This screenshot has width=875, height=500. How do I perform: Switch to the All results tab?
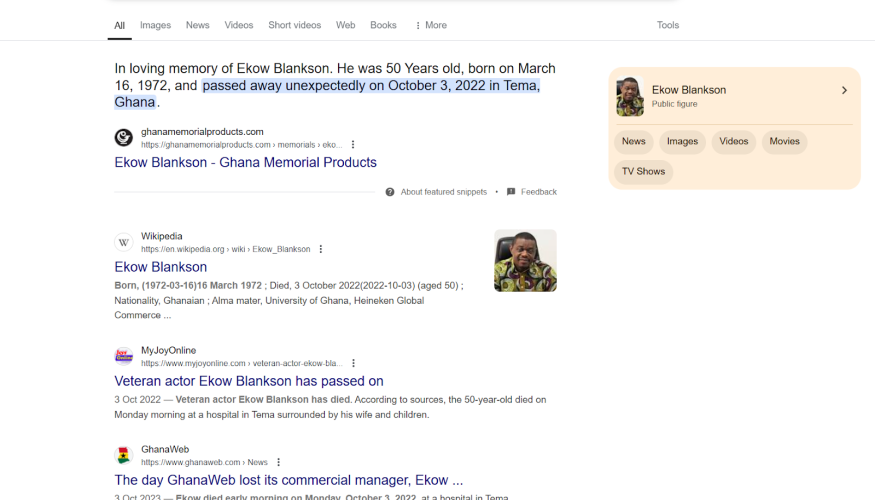(x=119, y=26)
